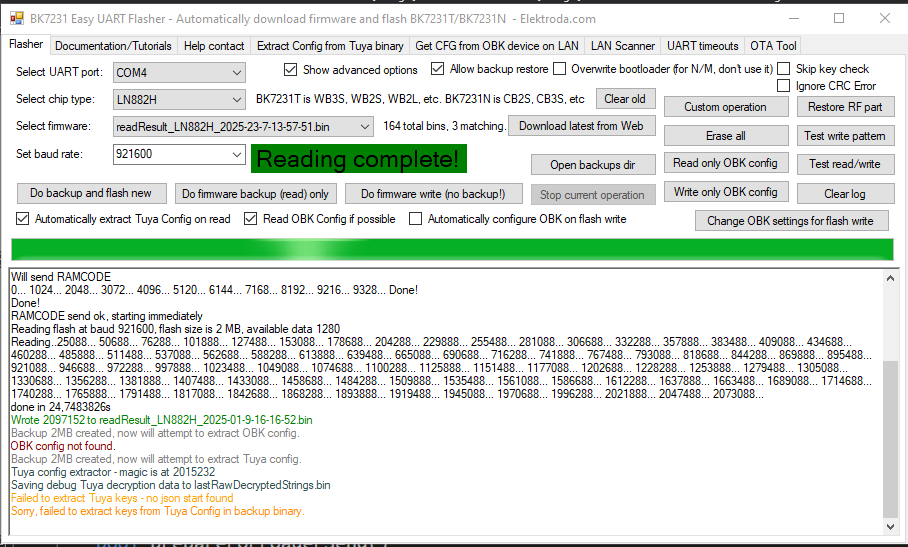Click the Reading complete! status label
The image size is (908, 547).
click(x=359, y=159)
